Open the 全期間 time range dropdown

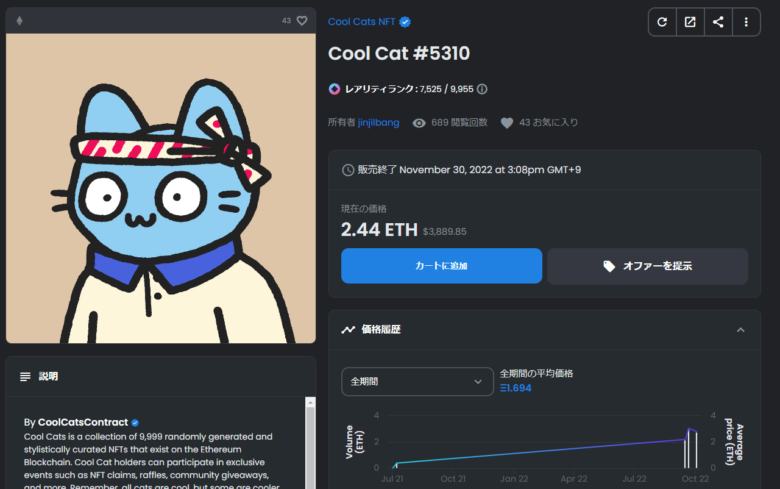[x=417, y=382]
